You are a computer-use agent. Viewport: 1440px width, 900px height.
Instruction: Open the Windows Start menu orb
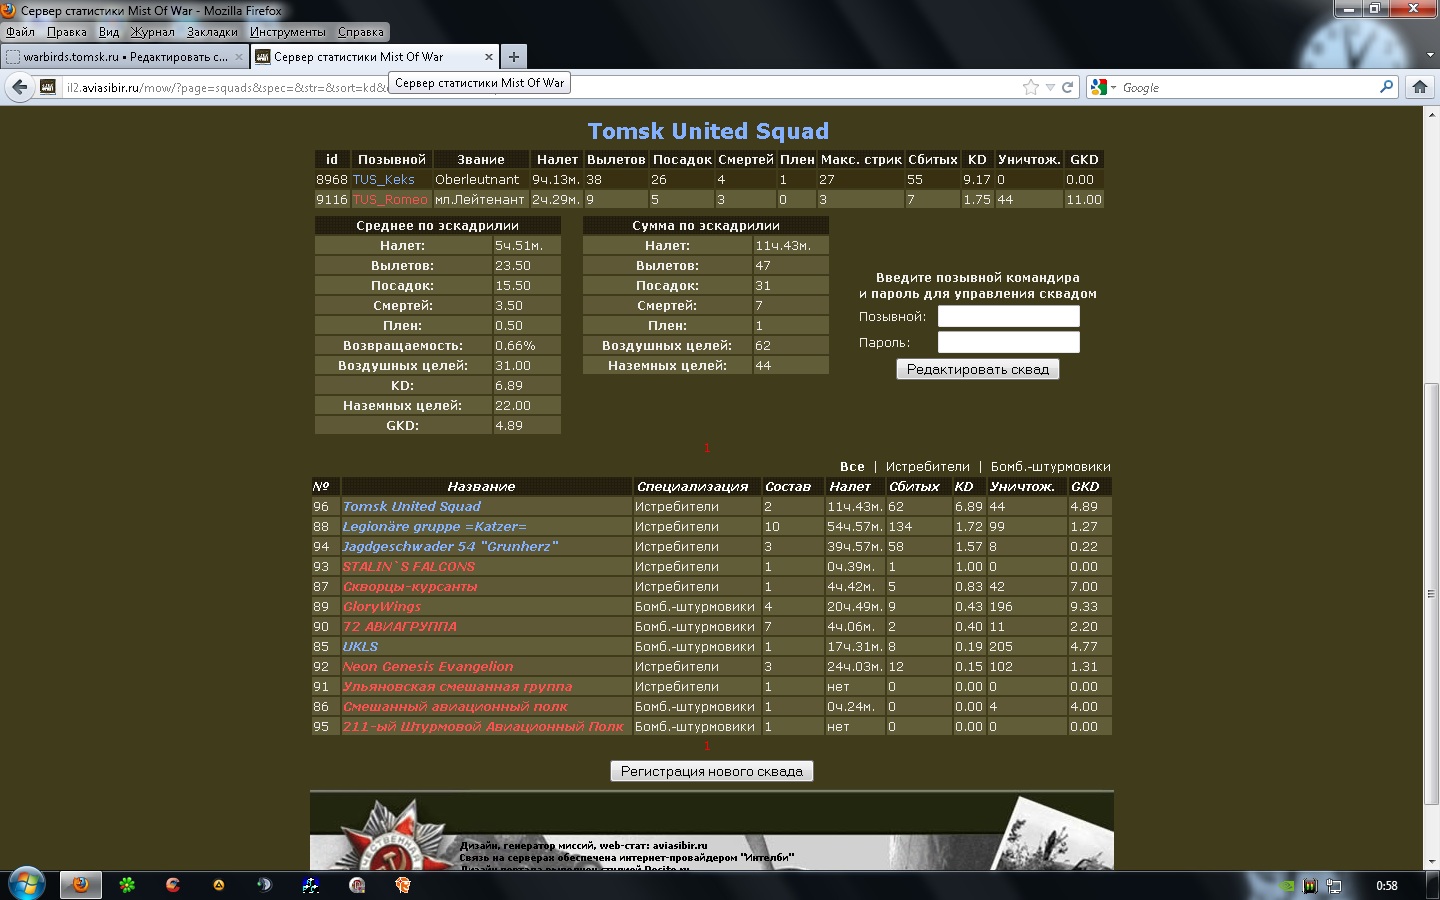(26, 884)
